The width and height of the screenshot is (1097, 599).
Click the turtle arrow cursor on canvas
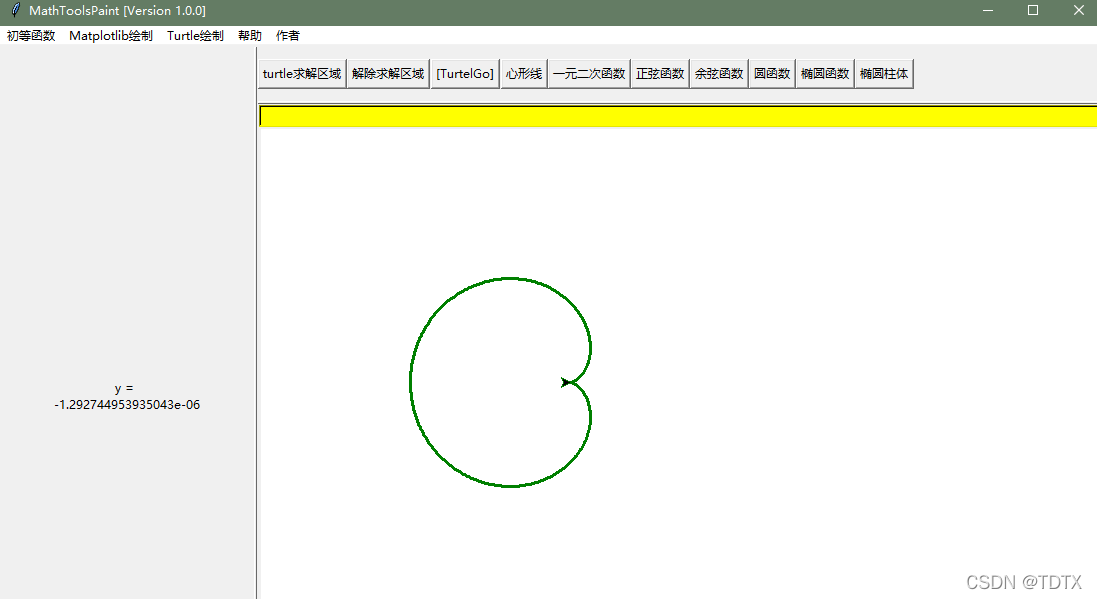pyautogui.click(x=565, y=382)
